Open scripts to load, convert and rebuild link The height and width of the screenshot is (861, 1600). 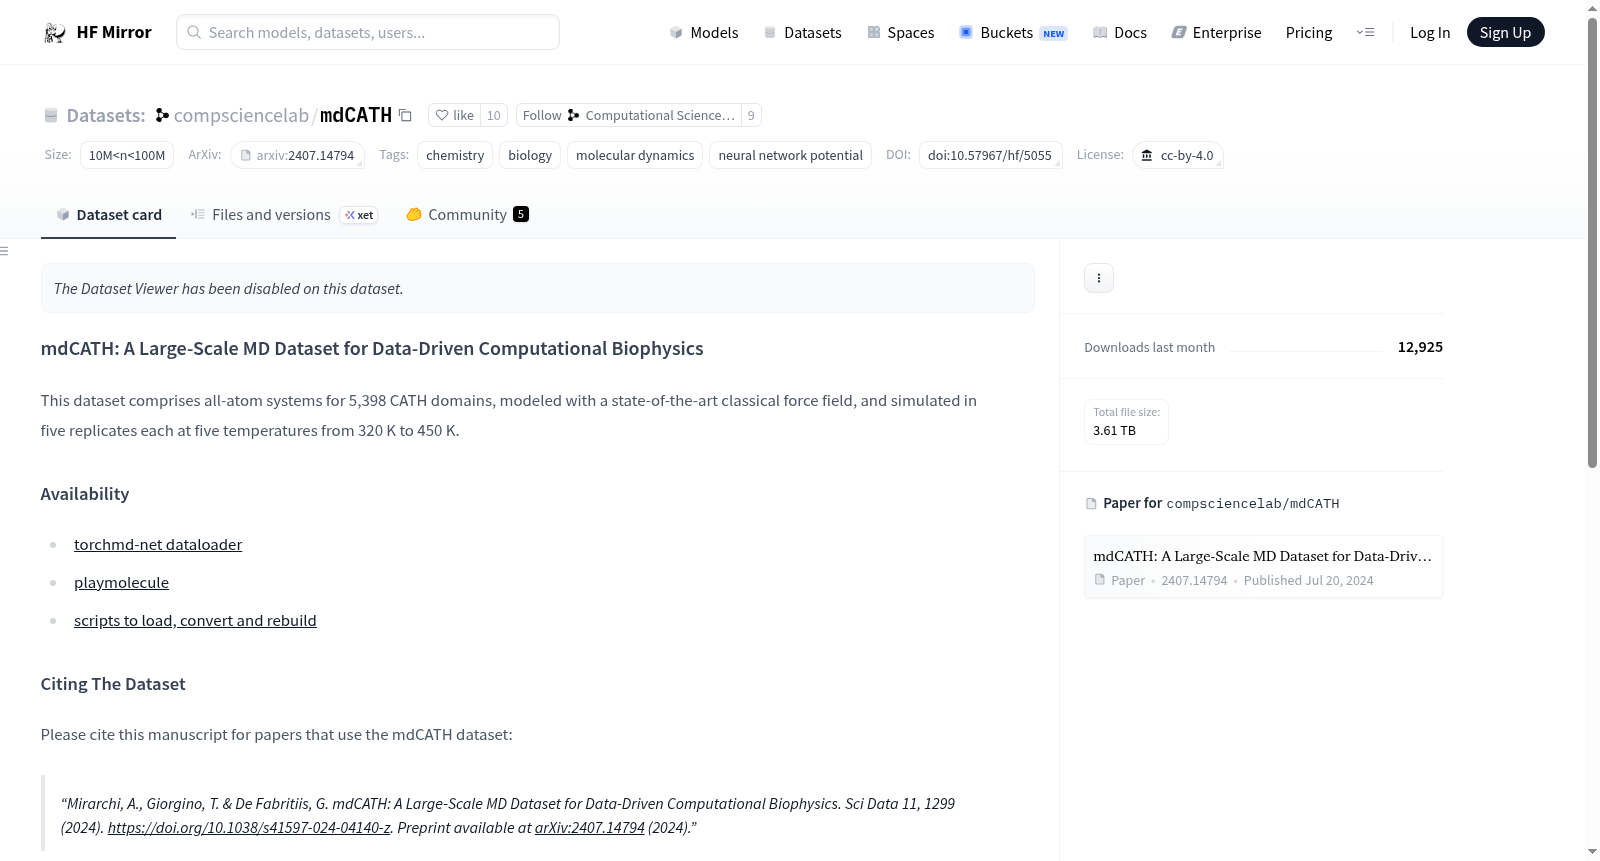195,620
